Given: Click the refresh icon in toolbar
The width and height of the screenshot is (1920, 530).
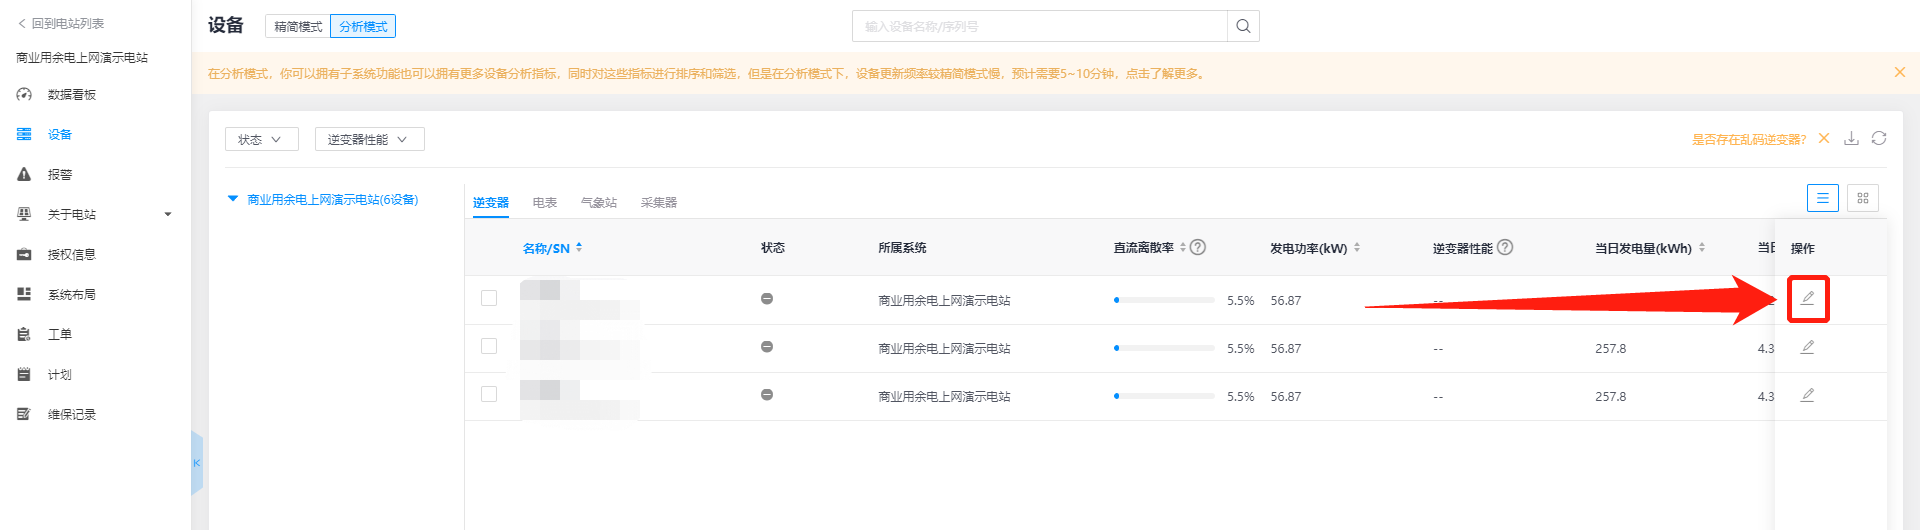Looking at the screenshot, I should point(1879,139).
